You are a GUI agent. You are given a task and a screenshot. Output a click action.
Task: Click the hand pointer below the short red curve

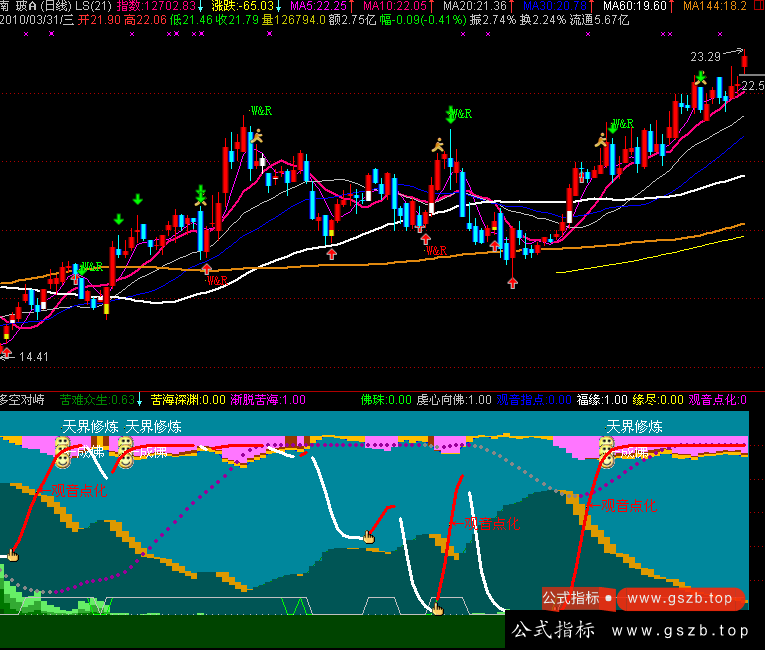tap(368, 537)
